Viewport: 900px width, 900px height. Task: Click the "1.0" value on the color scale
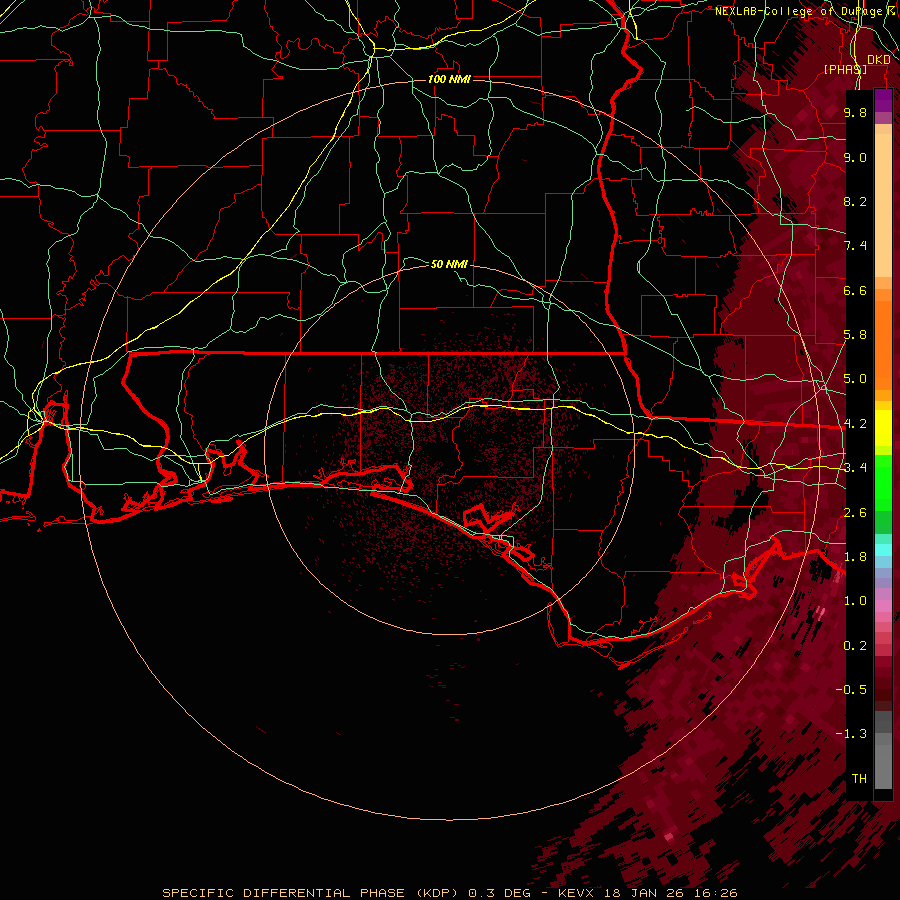855,601
